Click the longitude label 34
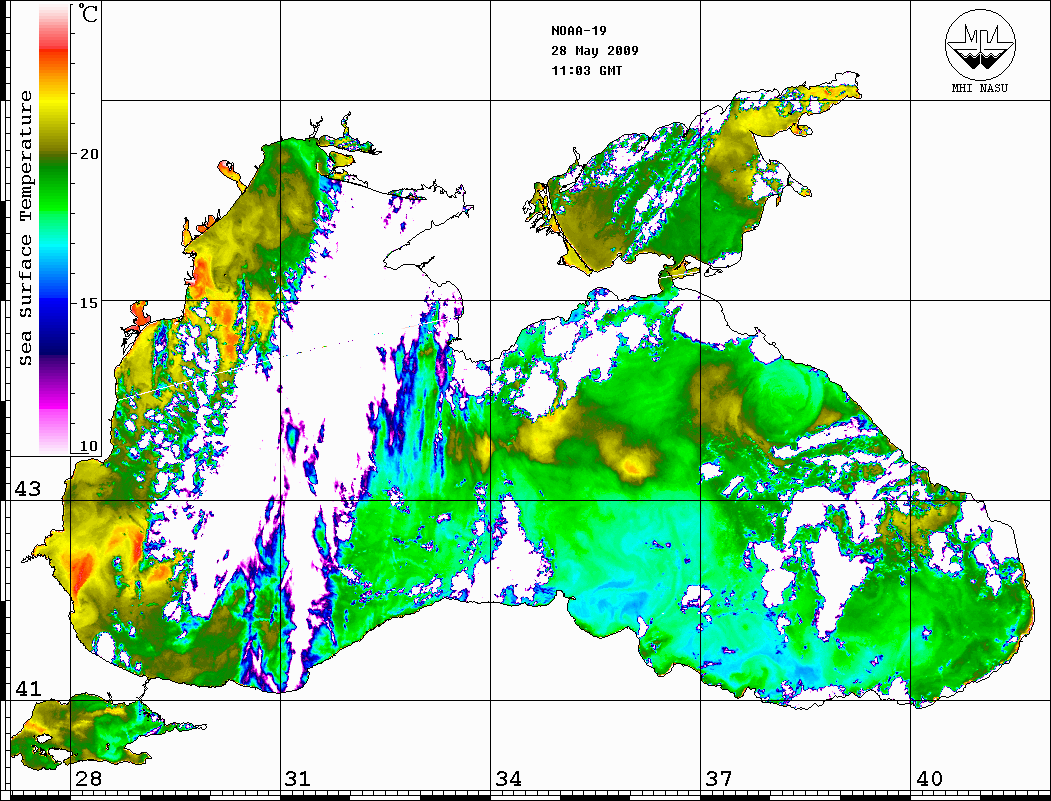 pos(508,779)
